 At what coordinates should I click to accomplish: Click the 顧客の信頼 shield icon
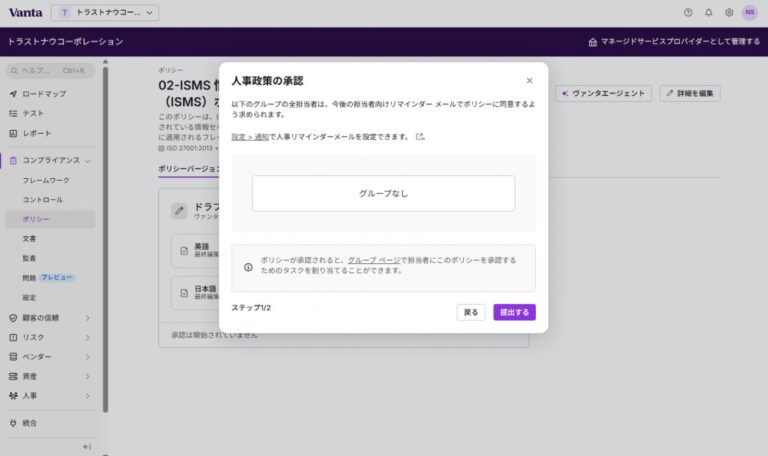pos(13,318)
